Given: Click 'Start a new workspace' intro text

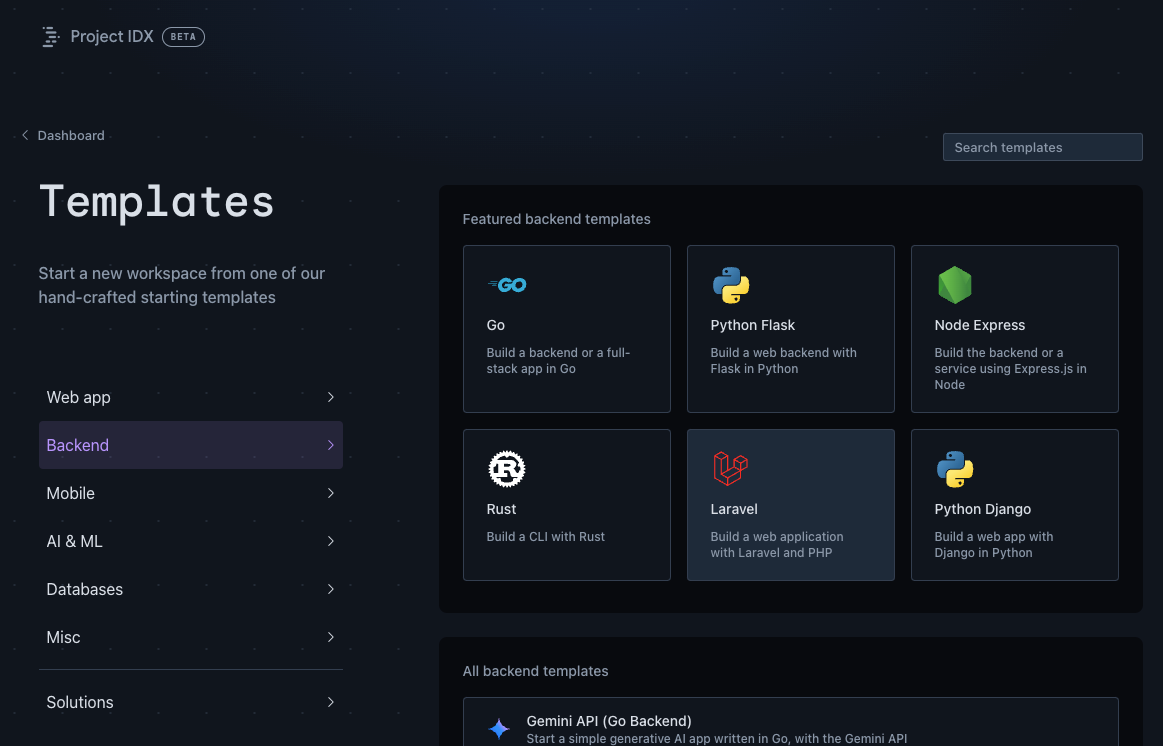Looking at the screenshot, I should [182, 285].
